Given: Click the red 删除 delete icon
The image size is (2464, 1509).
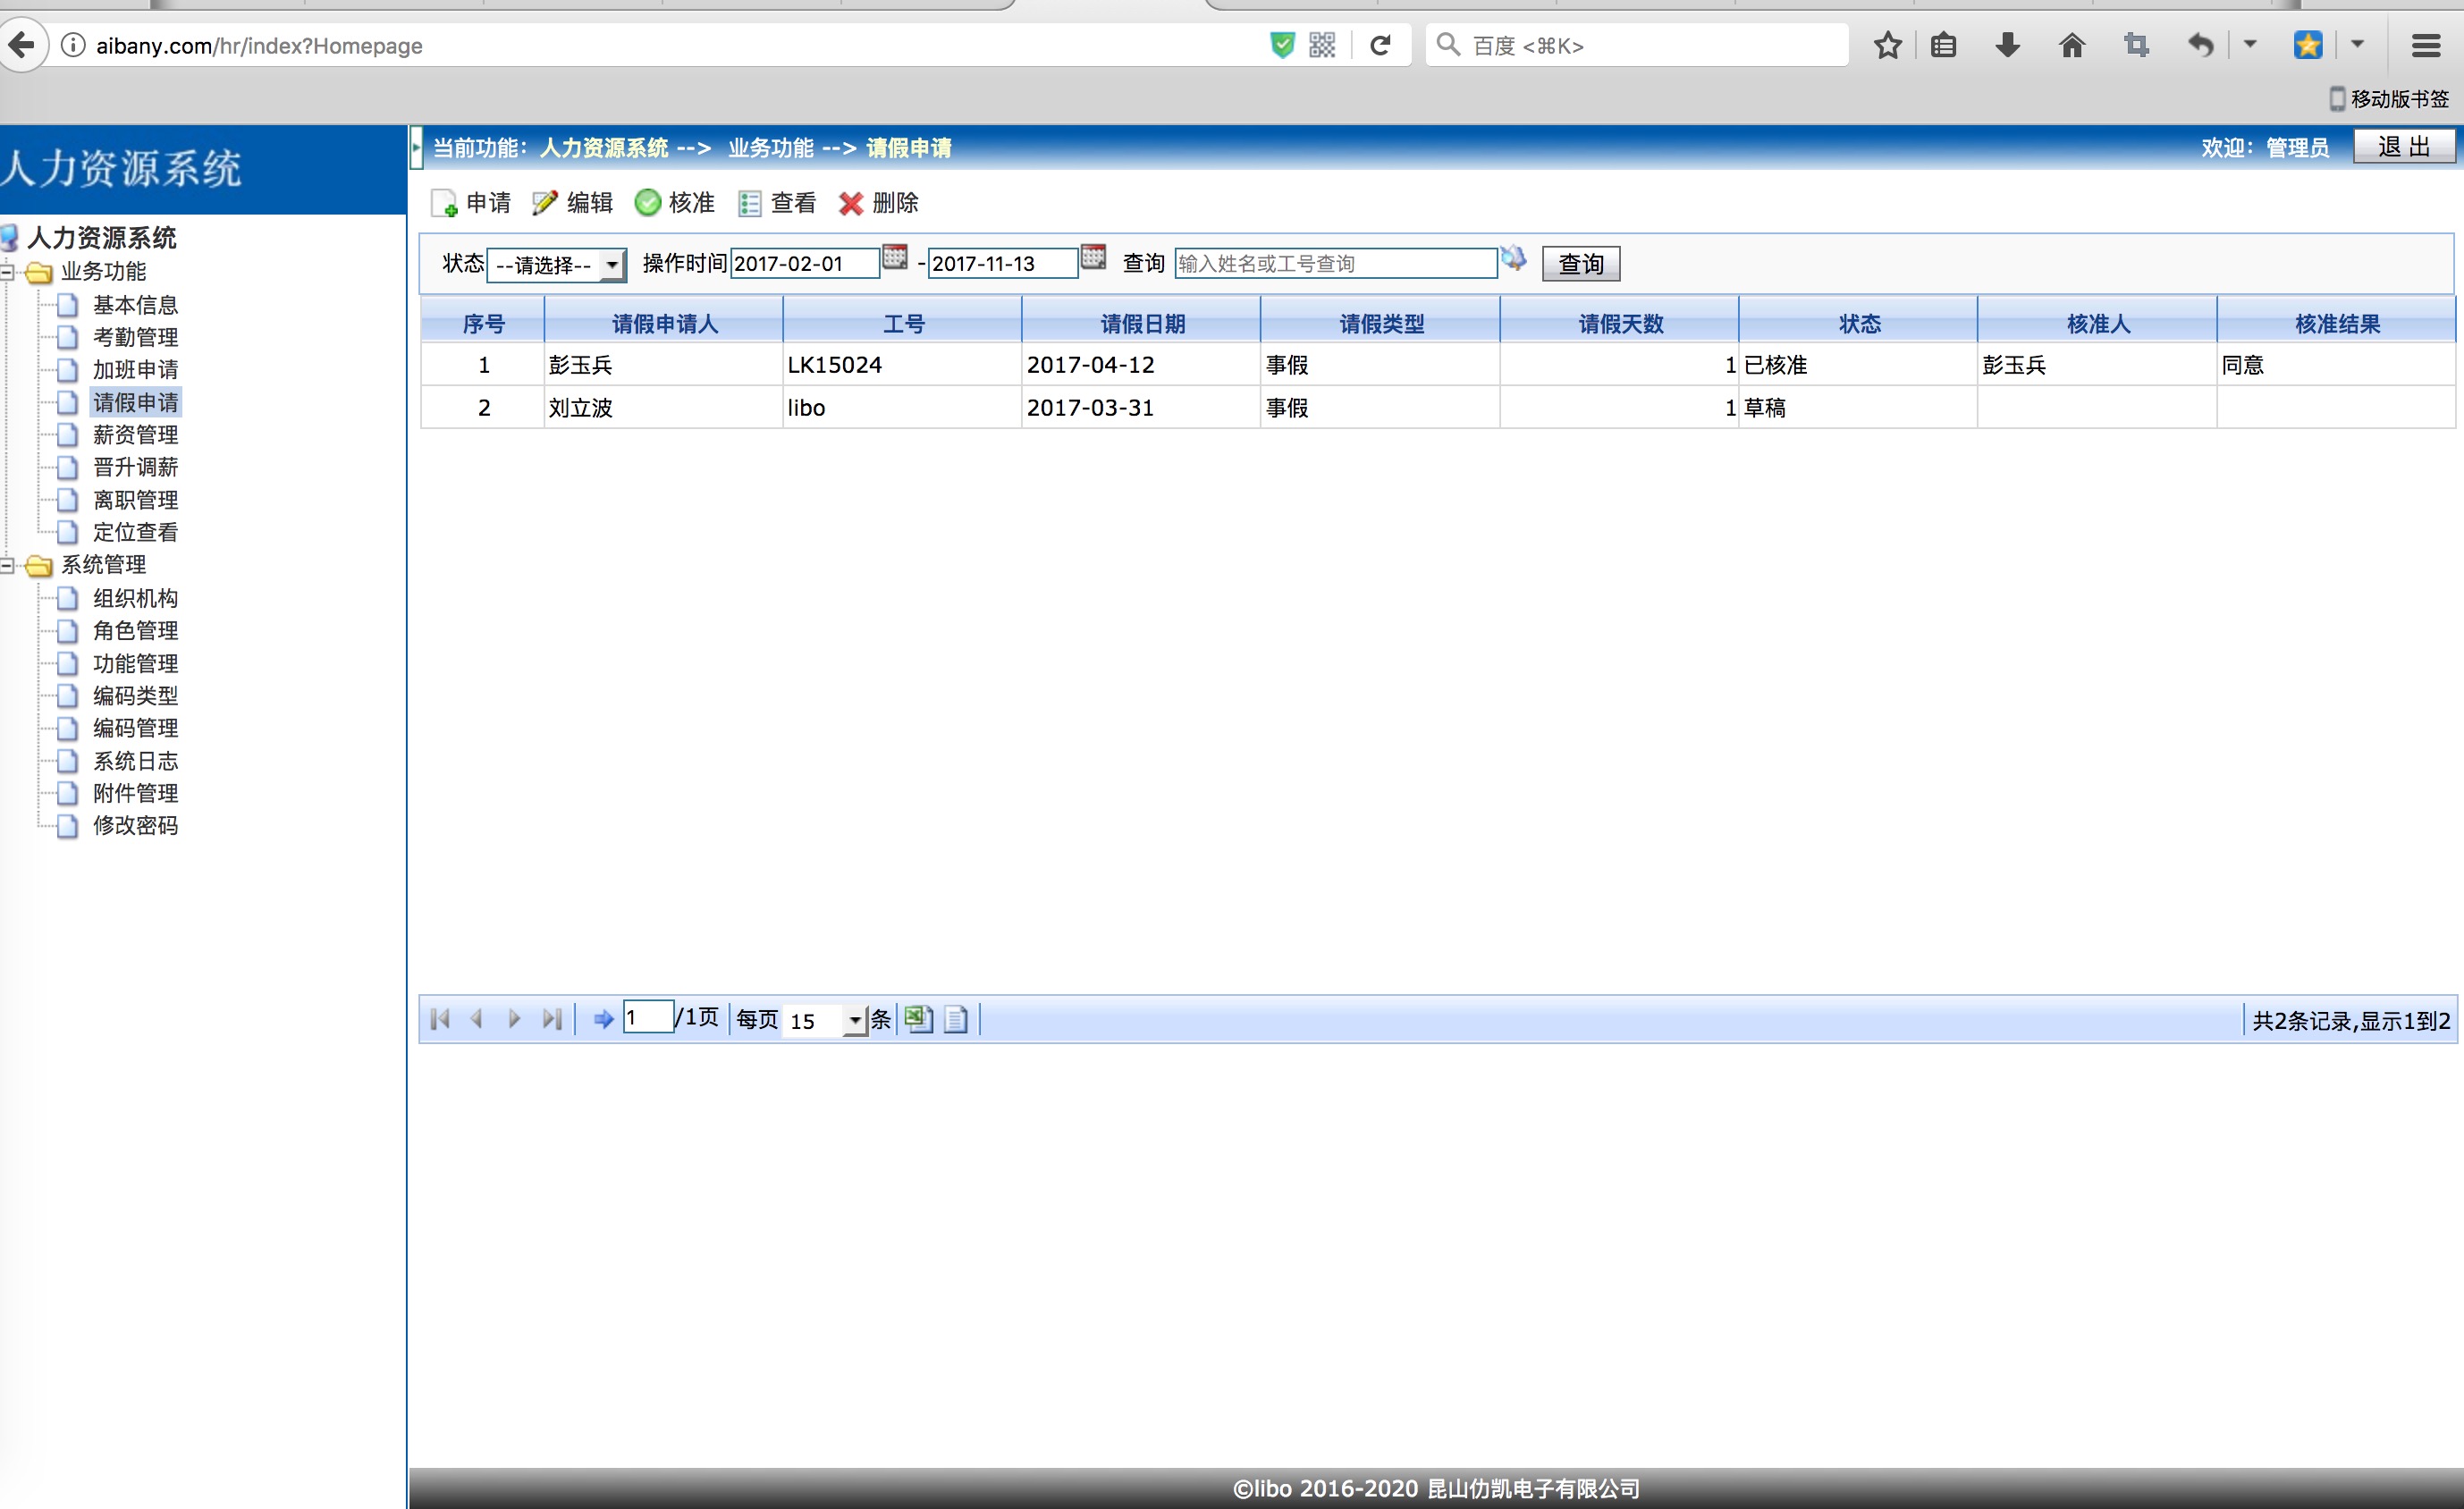Looking at the screenshot, I should tap(851, 203).
